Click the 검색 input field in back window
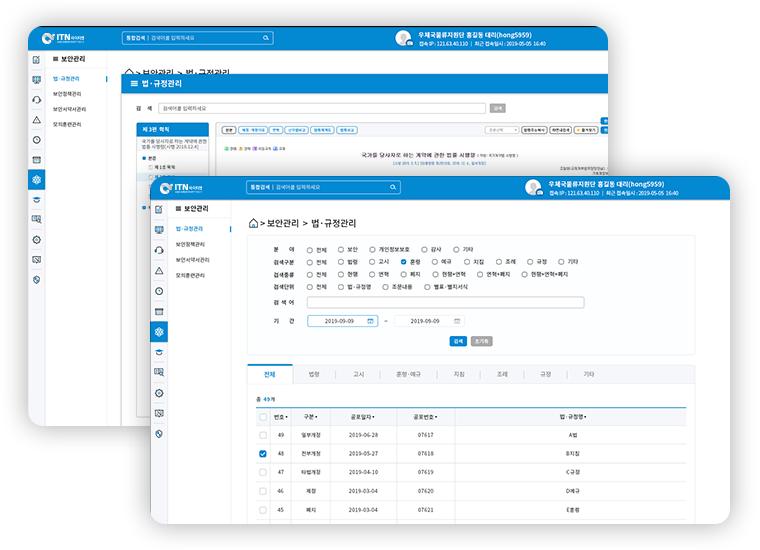Screen dimensions: 760x550 point(322,108)
